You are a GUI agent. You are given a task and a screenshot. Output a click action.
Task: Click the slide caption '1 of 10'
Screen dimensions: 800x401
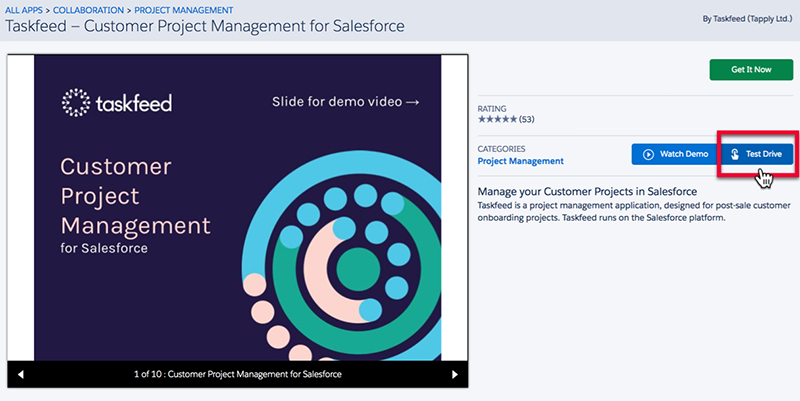pos(238,374)
